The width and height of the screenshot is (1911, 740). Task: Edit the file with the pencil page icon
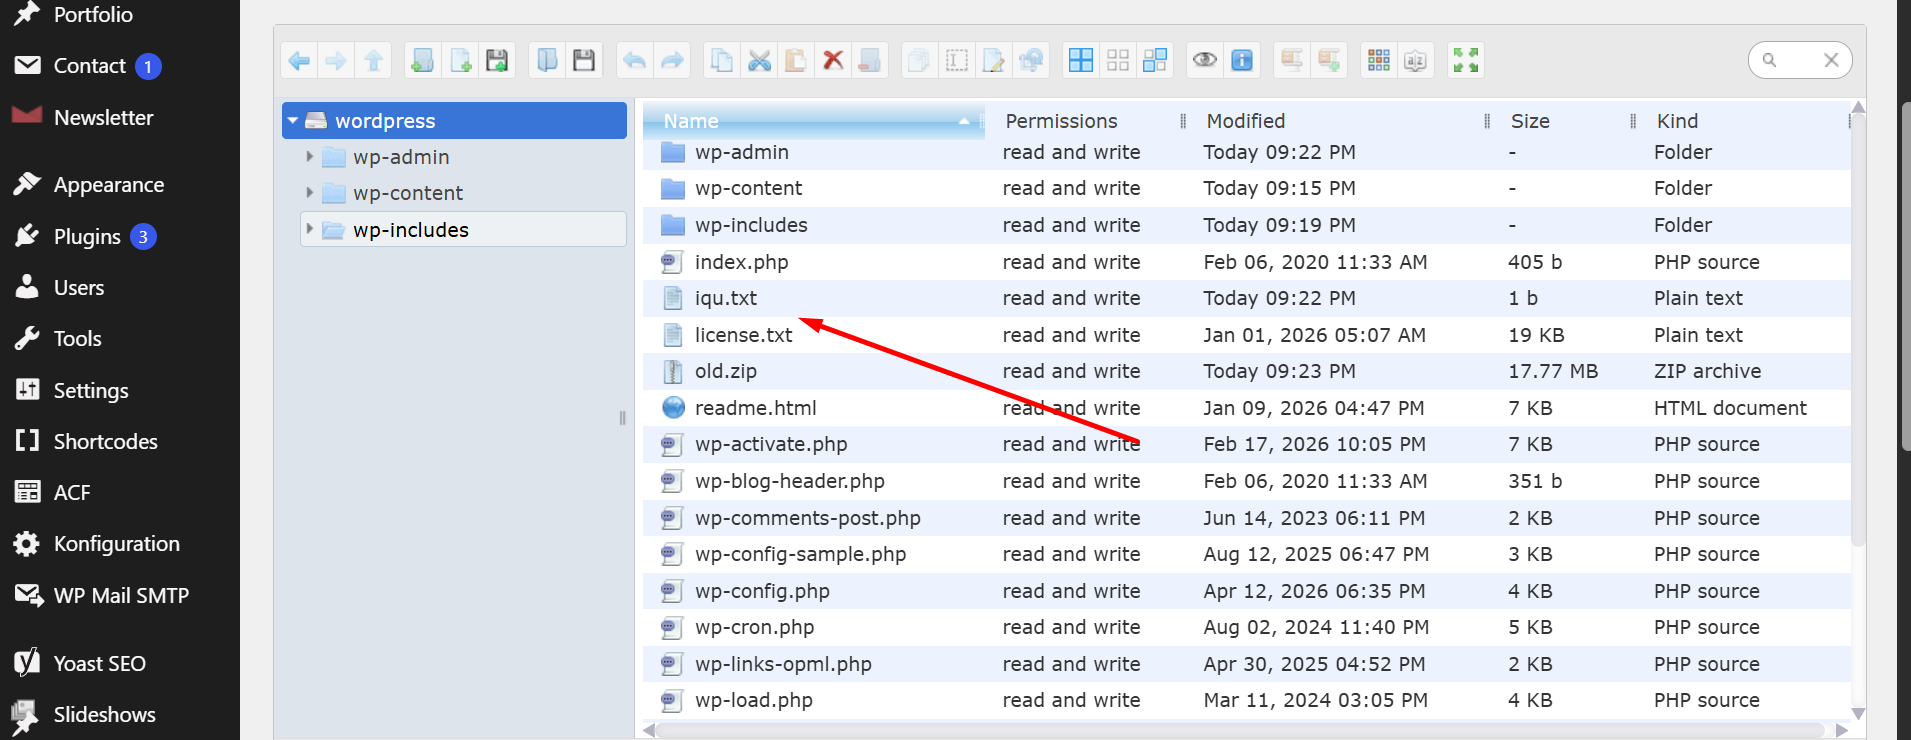click(x=994, y=61)
